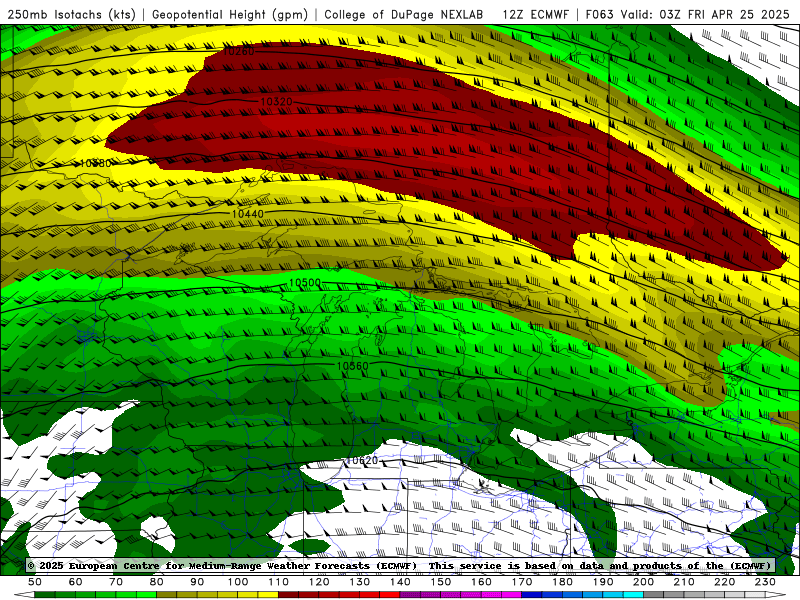The width and height of the screenshot is (800, 600).
Task: Click the 110 legend label
Action: coord(279,582)
